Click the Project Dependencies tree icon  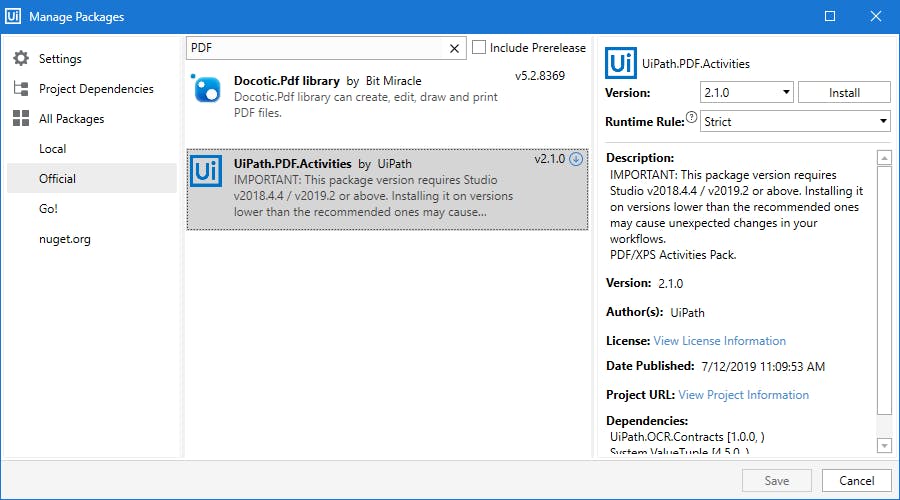[x=21, y=88]
